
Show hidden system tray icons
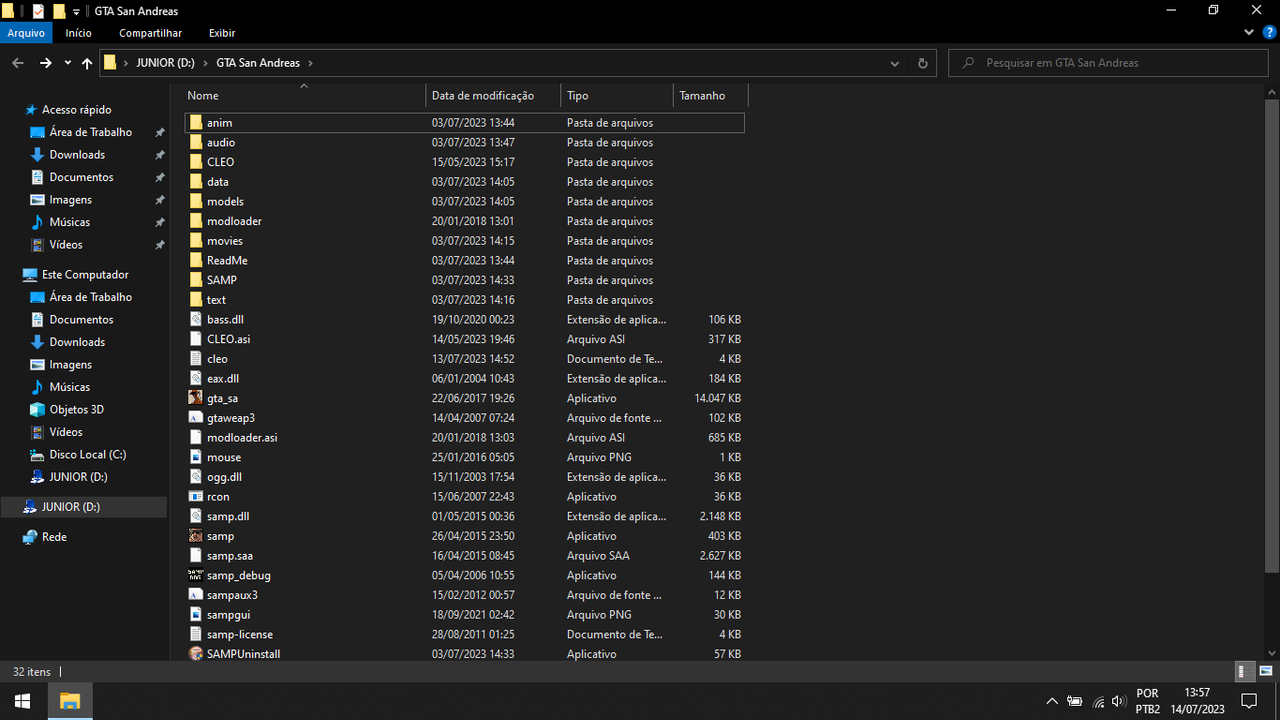point(1051,701)
